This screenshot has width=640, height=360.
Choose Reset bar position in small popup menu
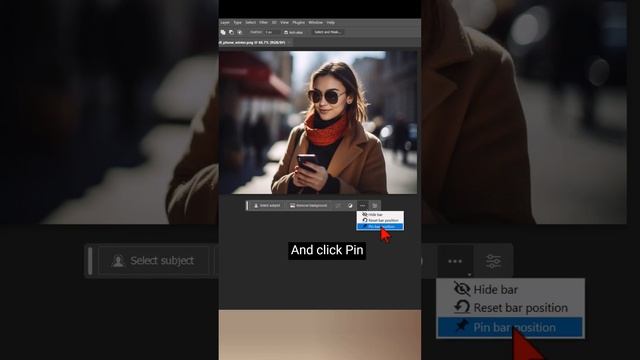(x=380, y=220)
